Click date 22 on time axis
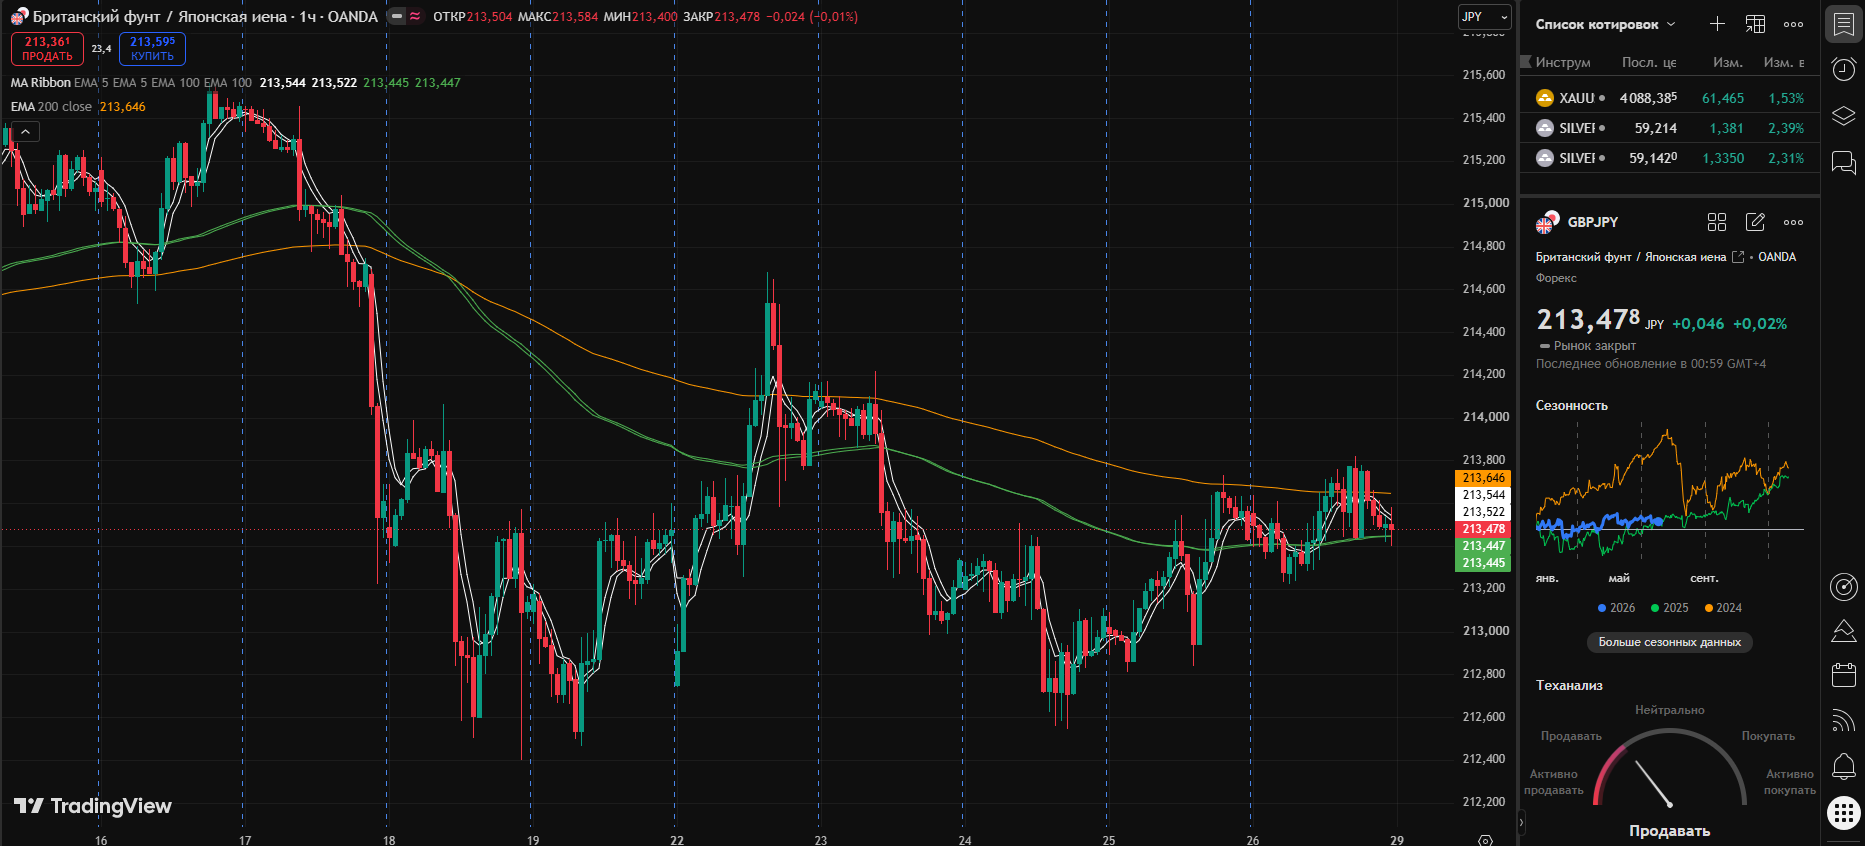The width and height of the screenshot is (1865, 846). click(677, 840)
